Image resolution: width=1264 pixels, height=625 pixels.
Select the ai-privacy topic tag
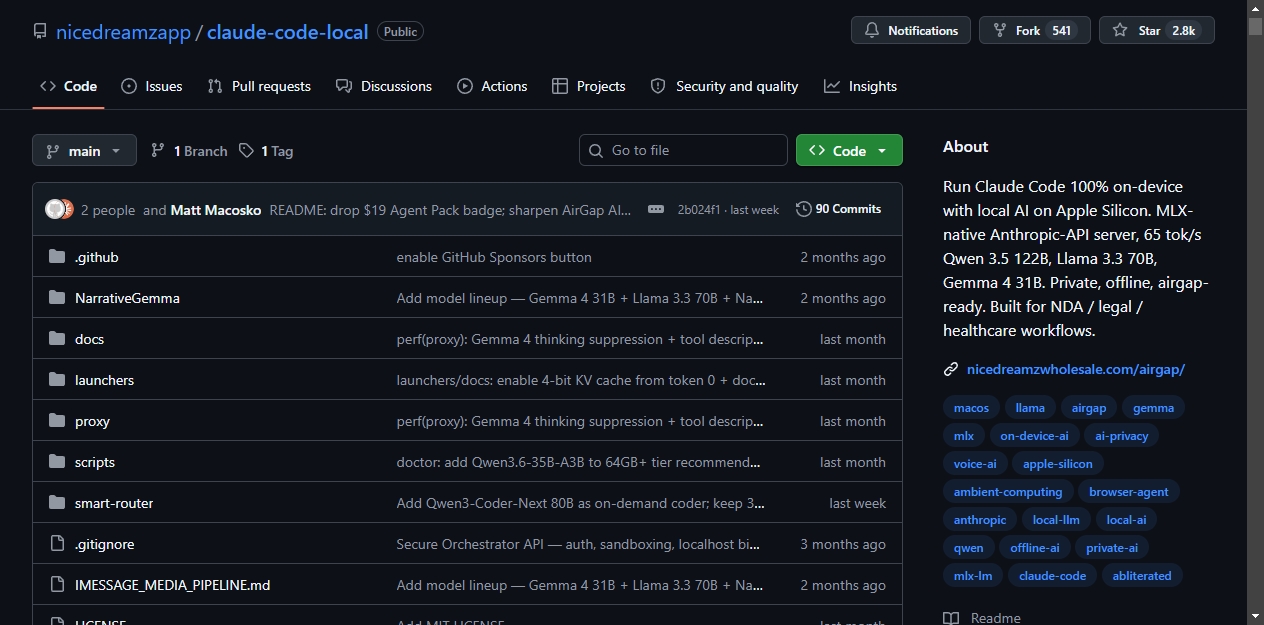1122,436
